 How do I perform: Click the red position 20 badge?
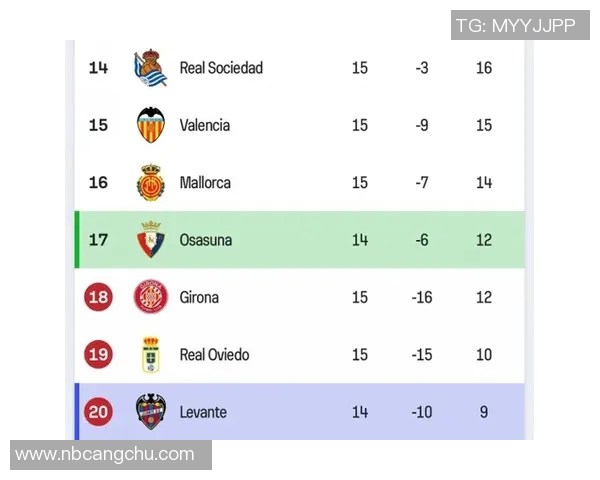coord(99,412)
